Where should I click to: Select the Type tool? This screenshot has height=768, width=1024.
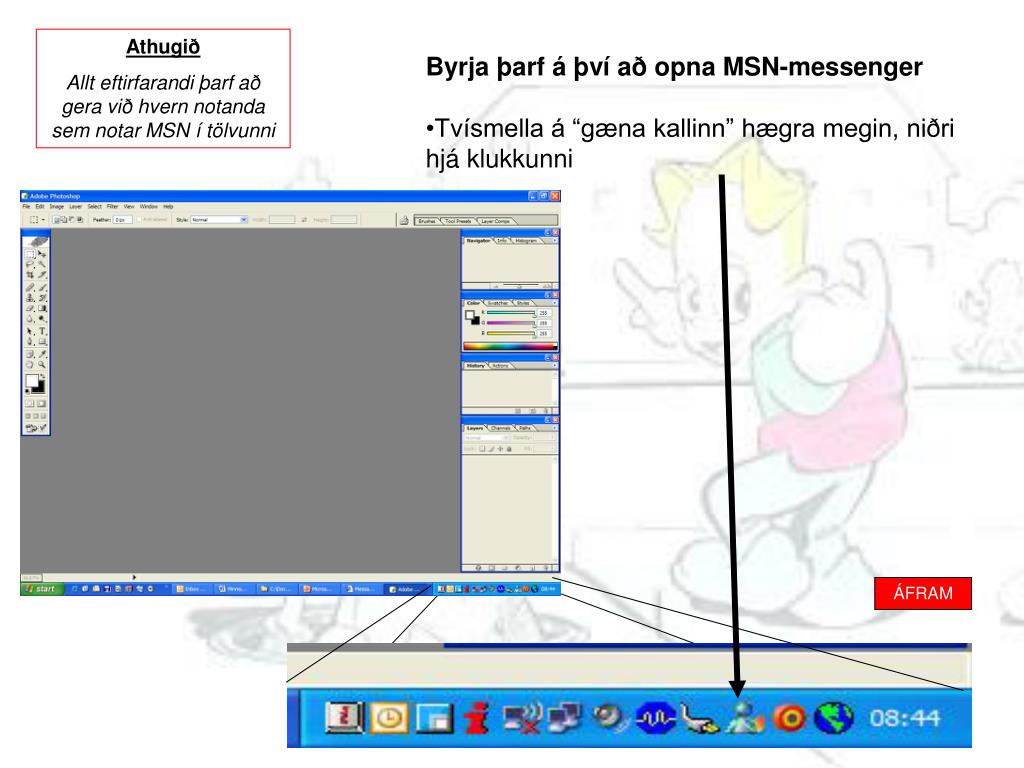pos(42,330)
